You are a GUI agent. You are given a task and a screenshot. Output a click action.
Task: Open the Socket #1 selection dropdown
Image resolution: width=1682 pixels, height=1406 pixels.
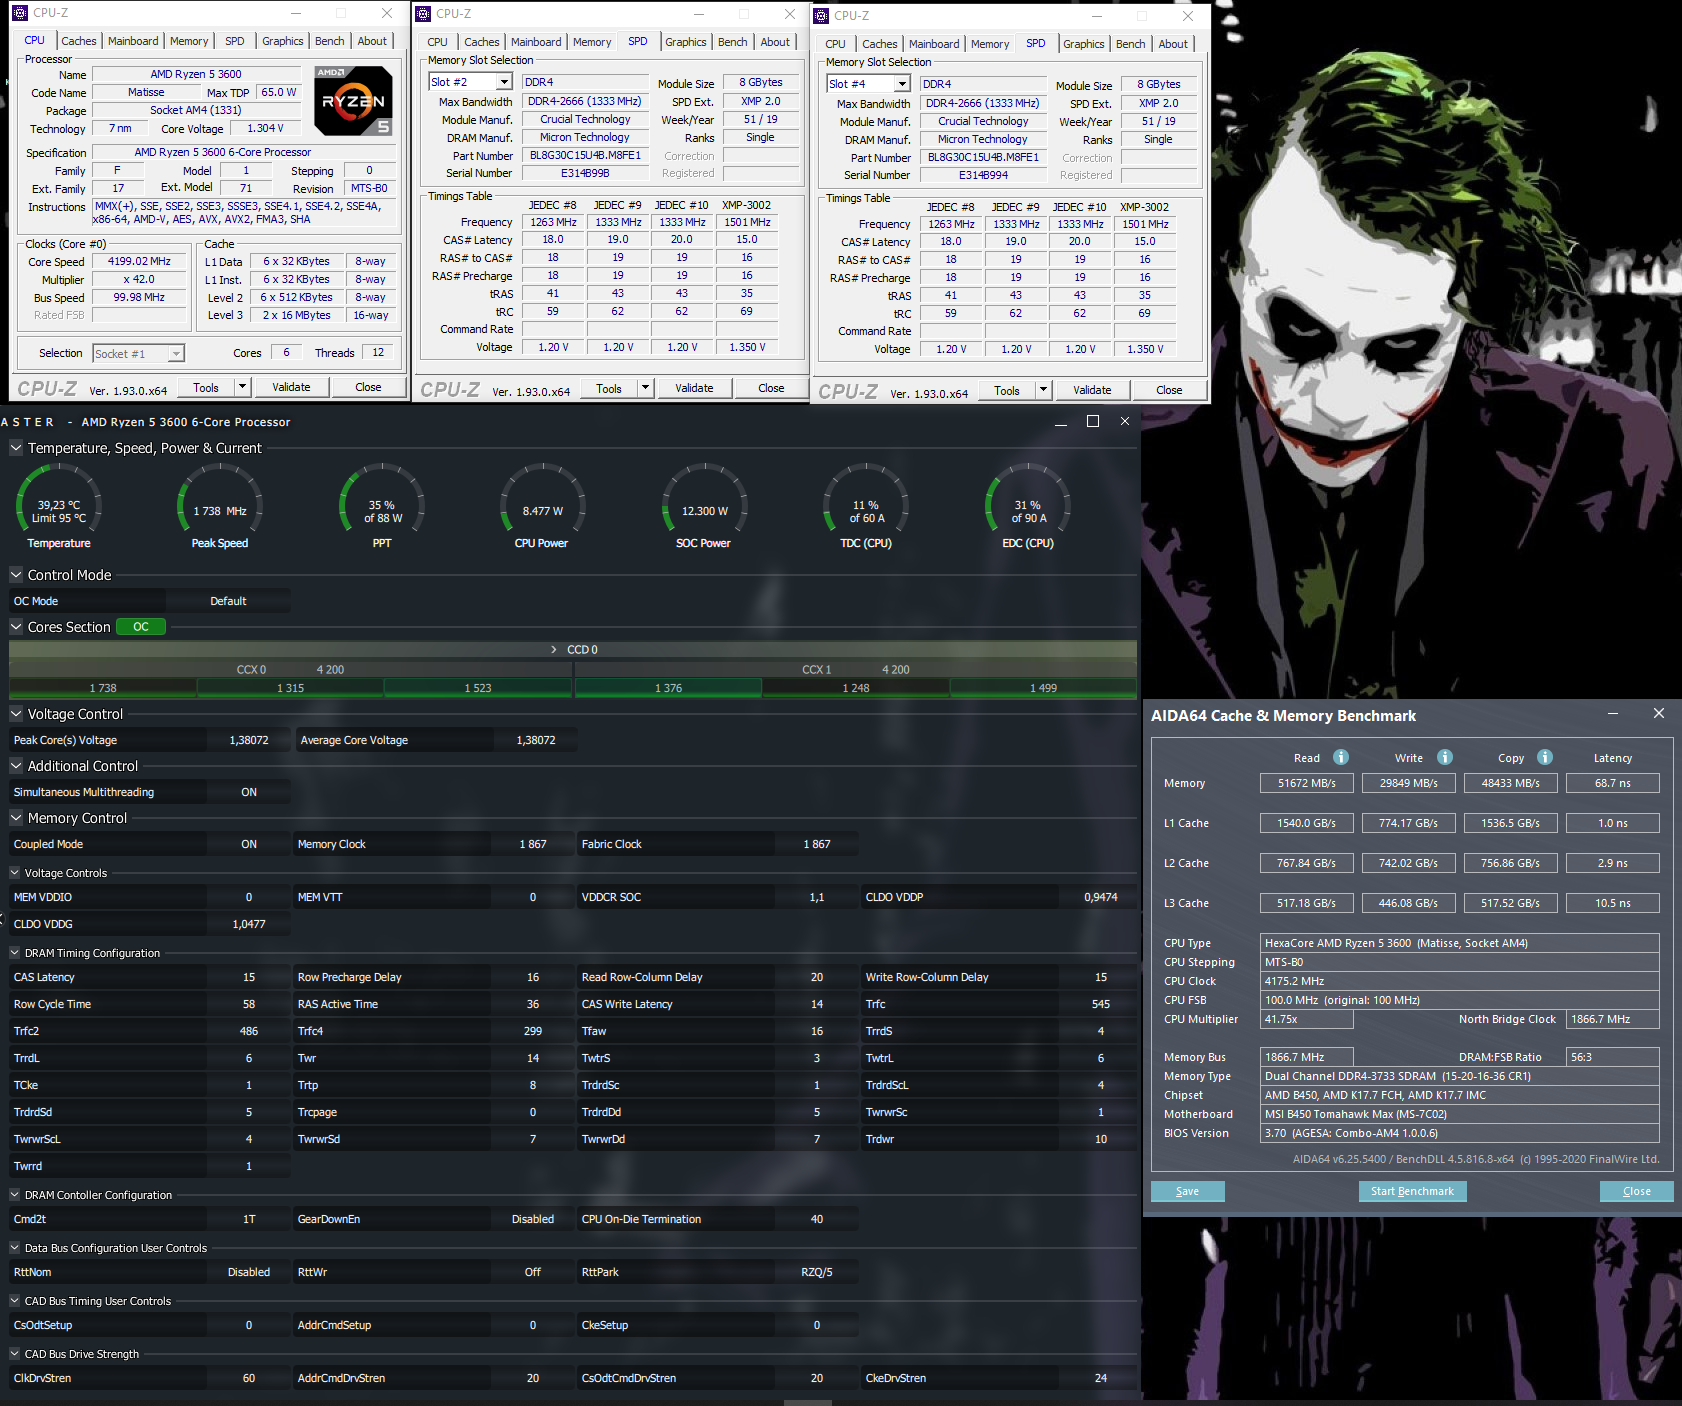coord(176,353)
